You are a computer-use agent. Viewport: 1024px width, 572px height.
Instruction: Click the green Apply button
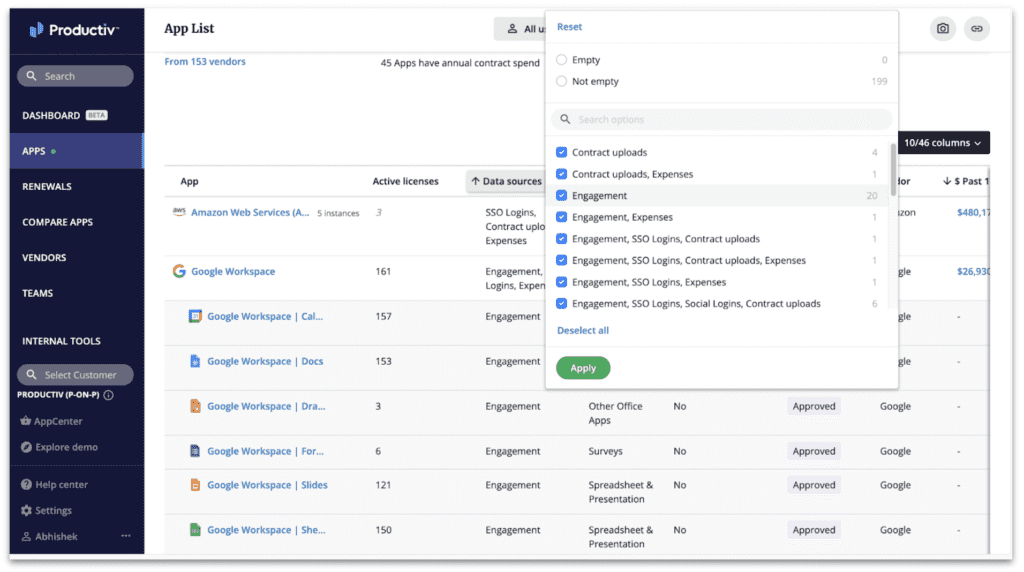[x=583, y=368]
